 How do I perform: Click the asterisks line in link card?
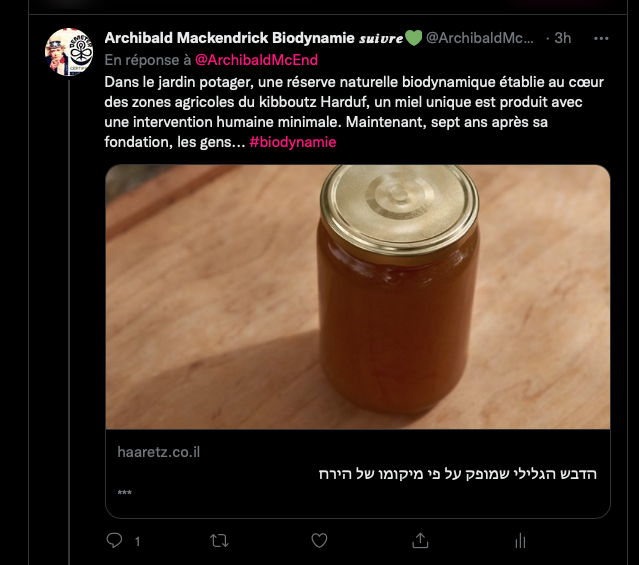pyautogui.click(x=125, y=493)
